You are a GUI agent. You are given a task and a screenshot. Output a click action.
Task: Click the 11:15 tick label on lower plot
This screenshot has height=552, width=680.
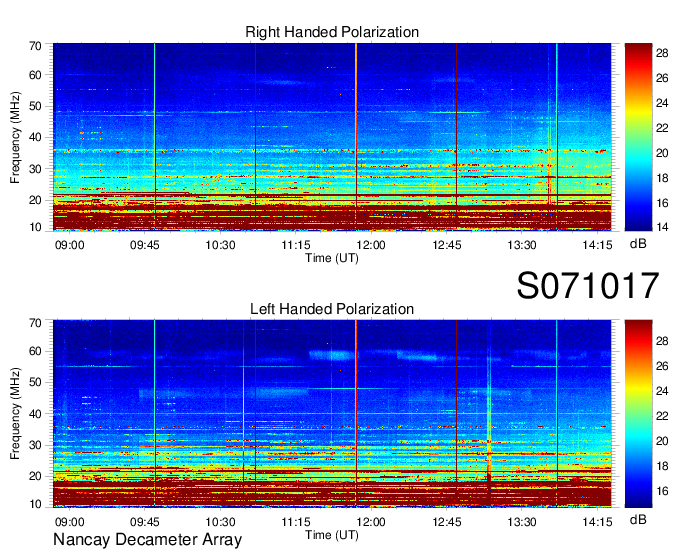click(x=296, y=522)
